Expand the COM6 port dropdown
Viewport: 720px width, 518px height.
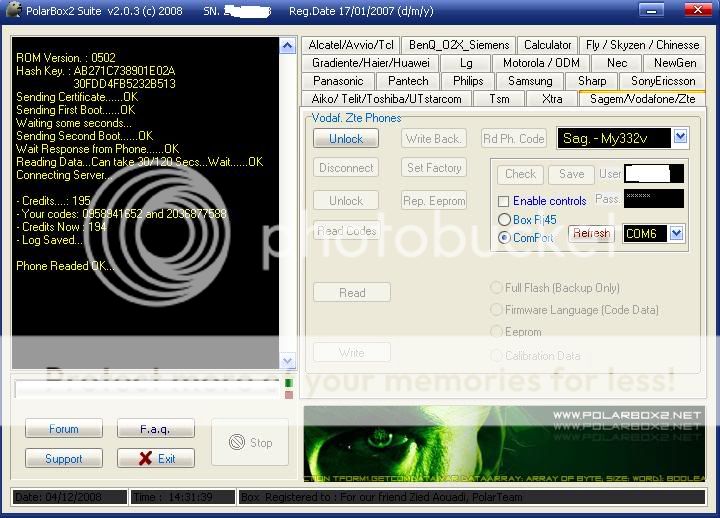[x=676, y=233]
